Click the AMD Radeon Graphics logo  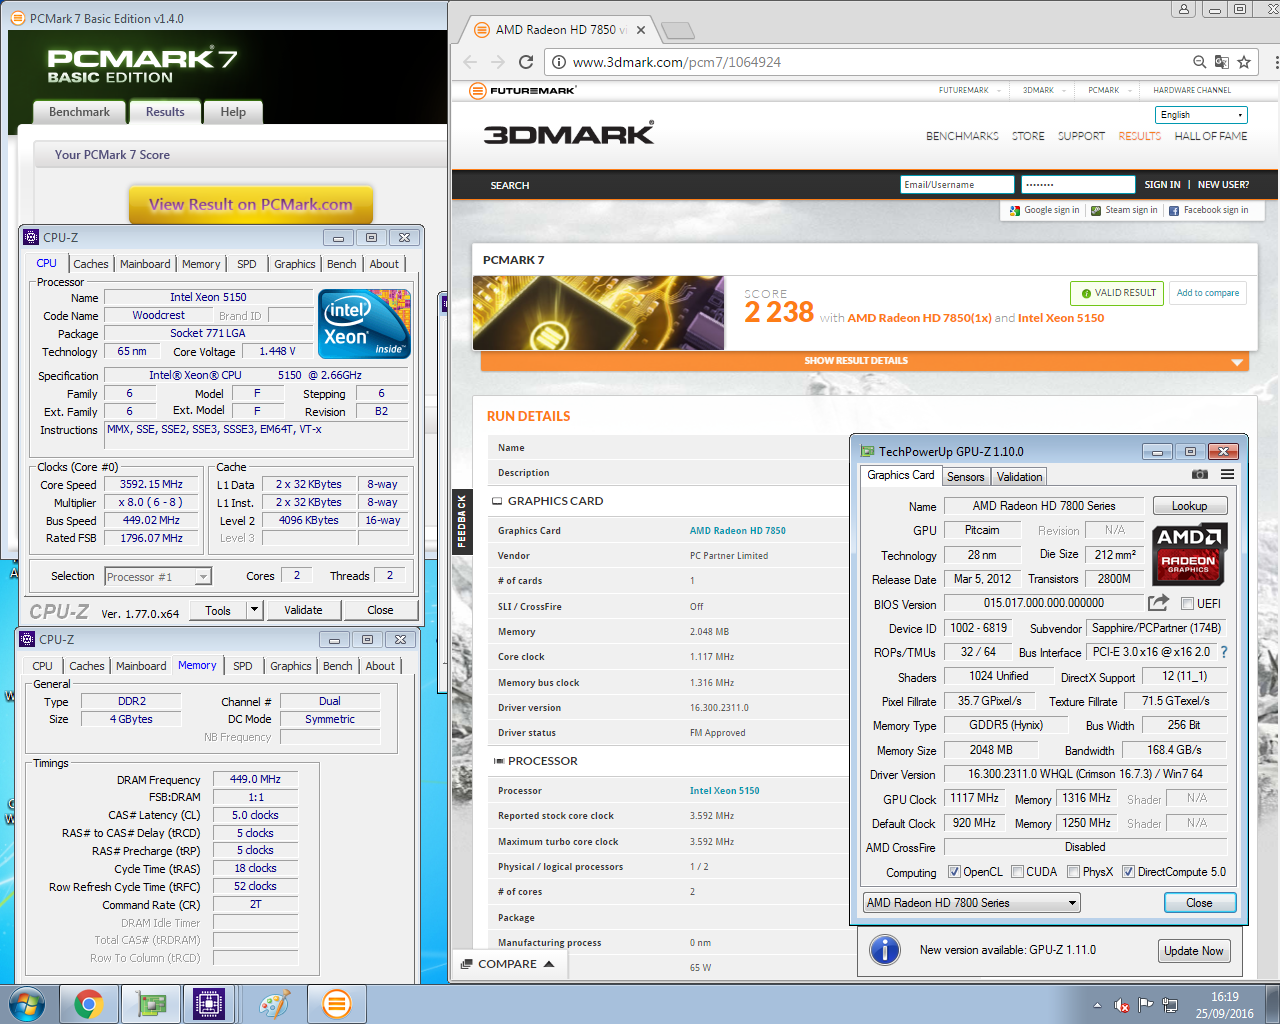coord(1189,555)
